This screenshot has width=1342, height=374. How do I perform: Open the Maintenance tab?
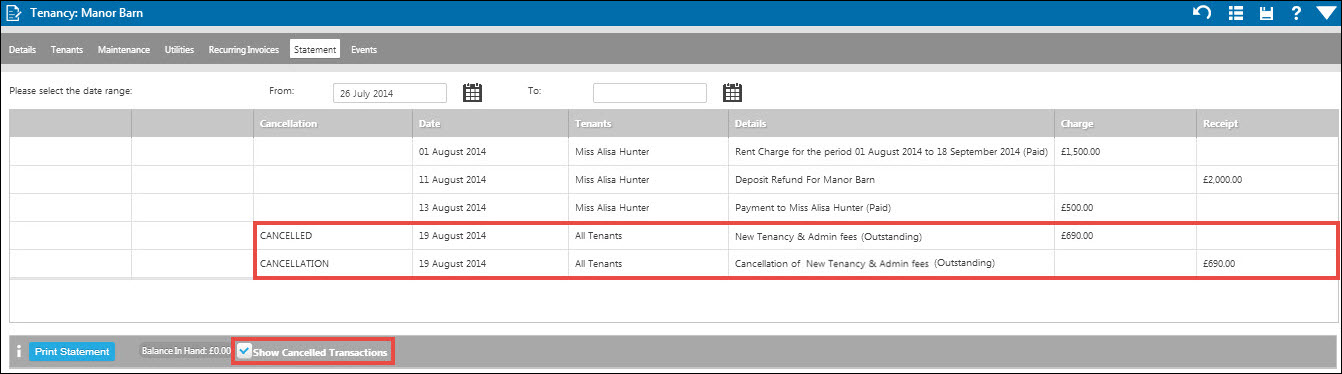[x=124, y=49]
